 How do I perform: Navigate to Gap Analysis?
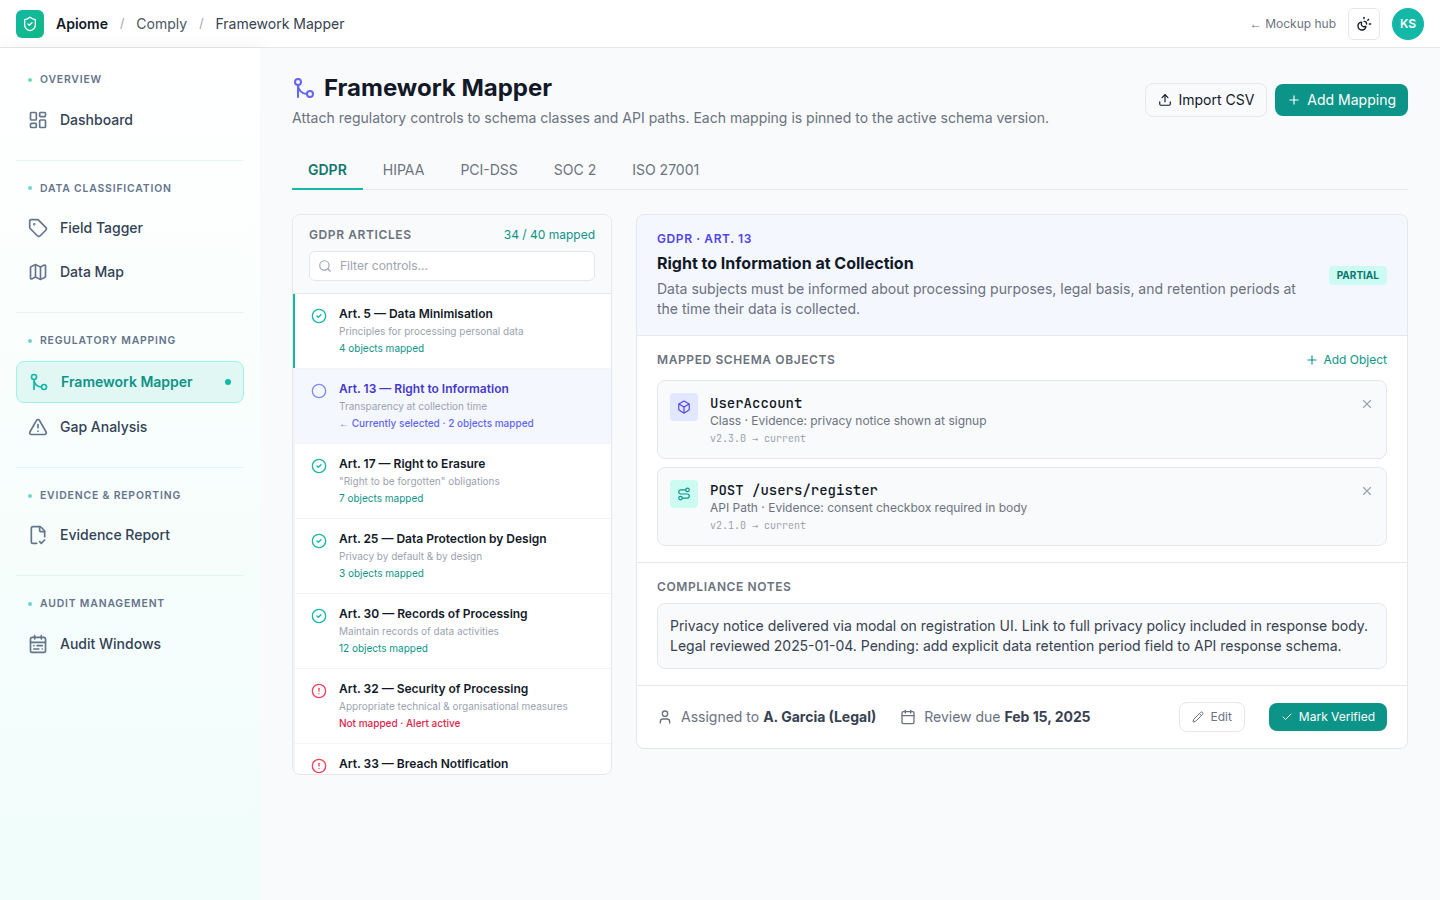(x=130, y=427)
